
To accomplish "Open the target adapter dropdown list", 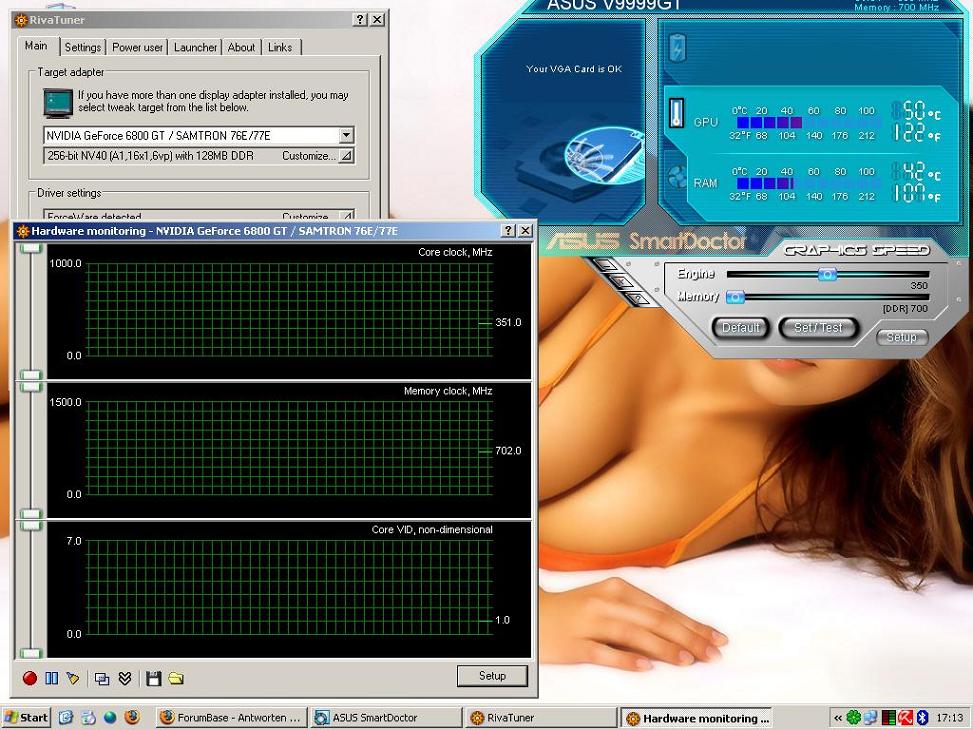I will pos(346,135).
